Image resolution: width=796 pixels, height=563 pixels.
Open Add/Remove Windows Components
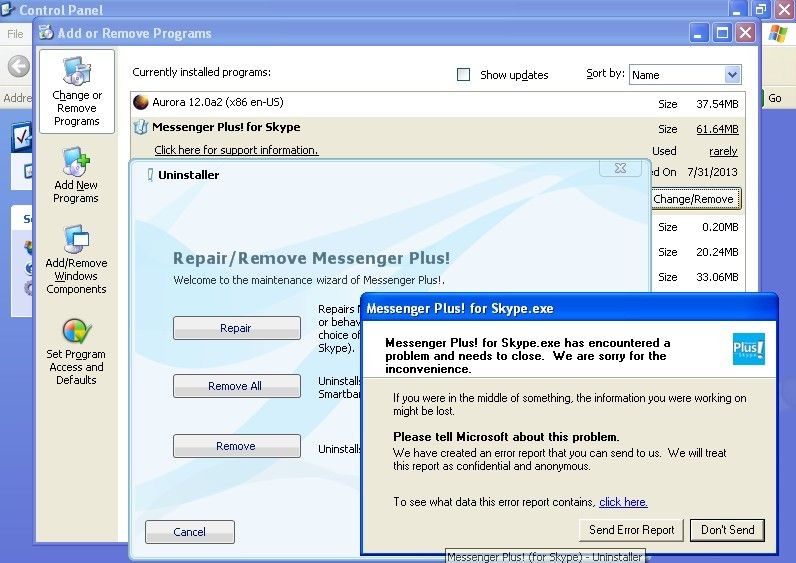[76, 259]
